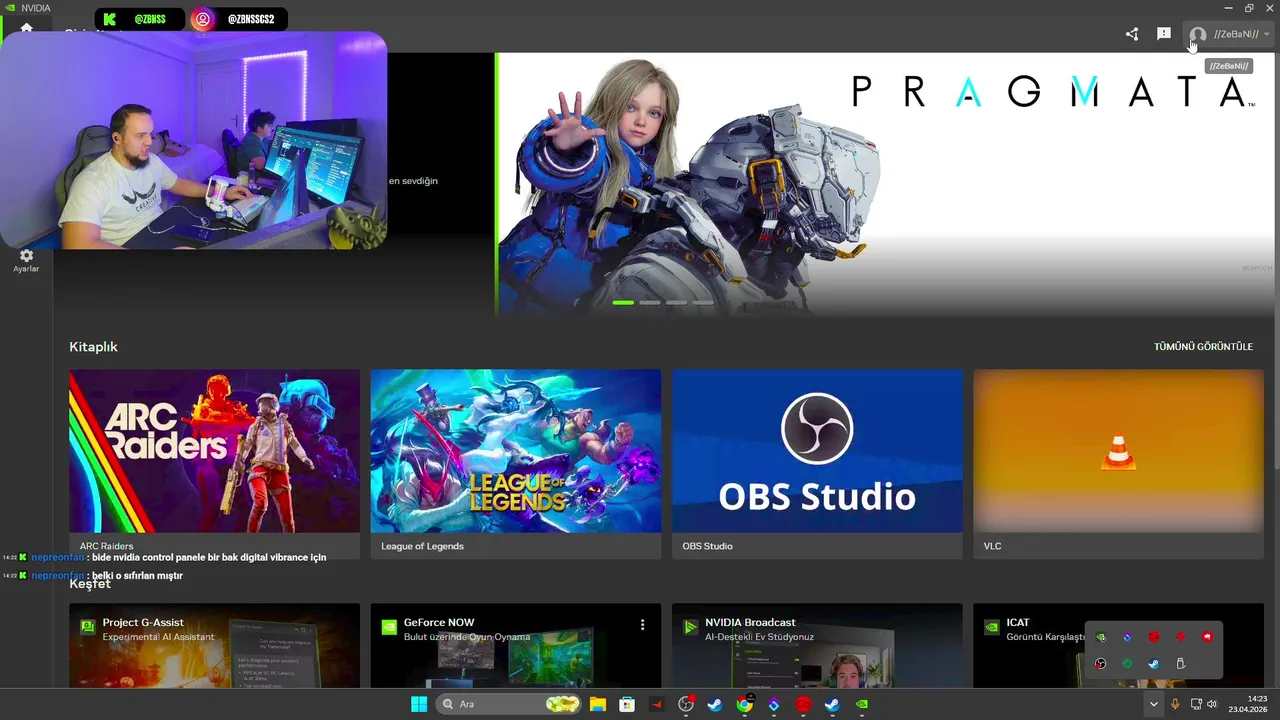Click NVIDIA icon in tray overflow popup

point(1101,637)
